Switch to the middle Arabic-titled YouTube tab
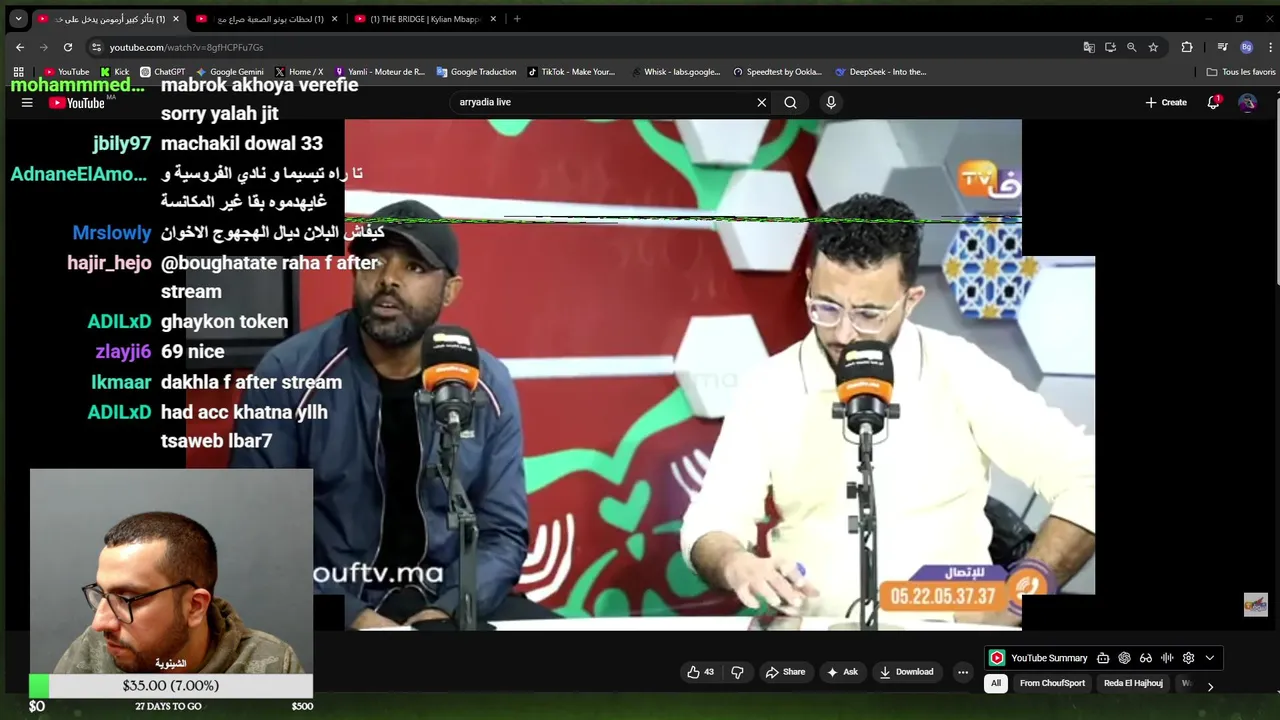Screen dimensions: 1280x720 pyautogui.click(x=267, y=19)
